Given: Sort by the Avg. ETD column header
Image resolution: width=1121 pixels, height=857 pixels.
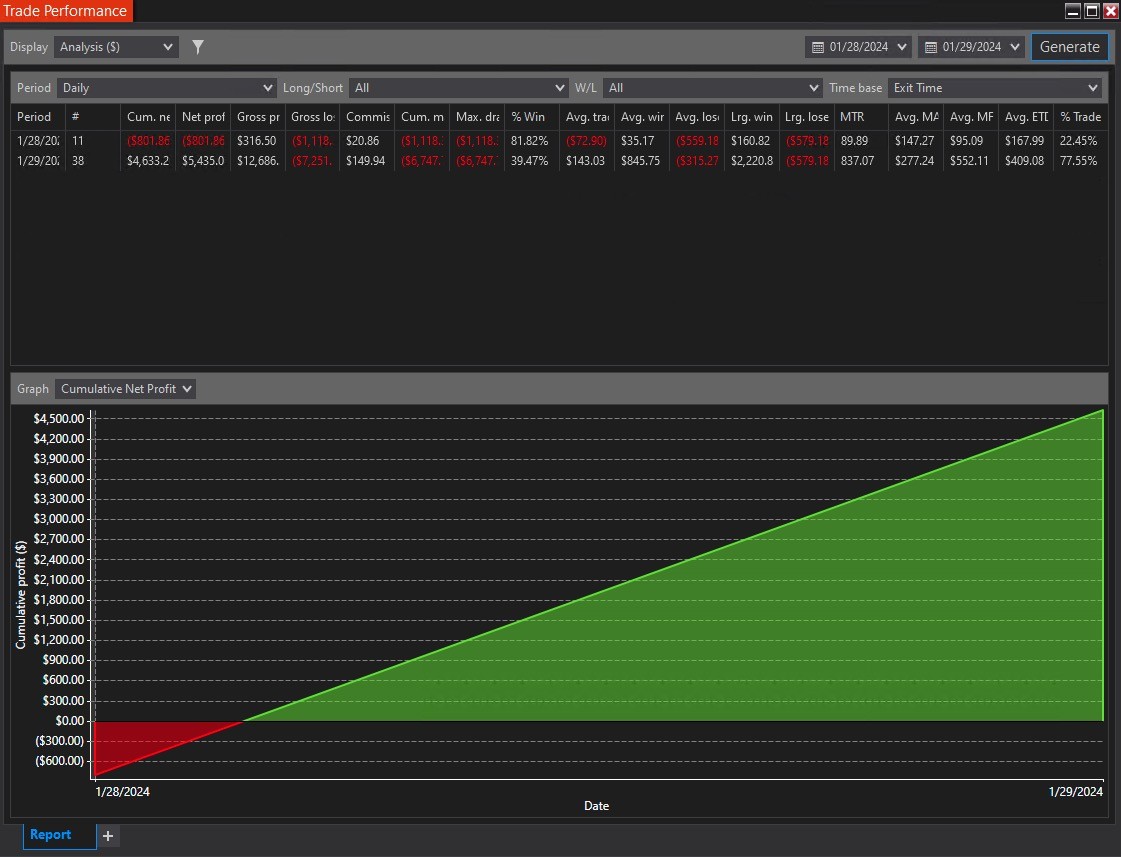Looking at the screenshot, I should pyautogui.click(x=1026, y=117).
